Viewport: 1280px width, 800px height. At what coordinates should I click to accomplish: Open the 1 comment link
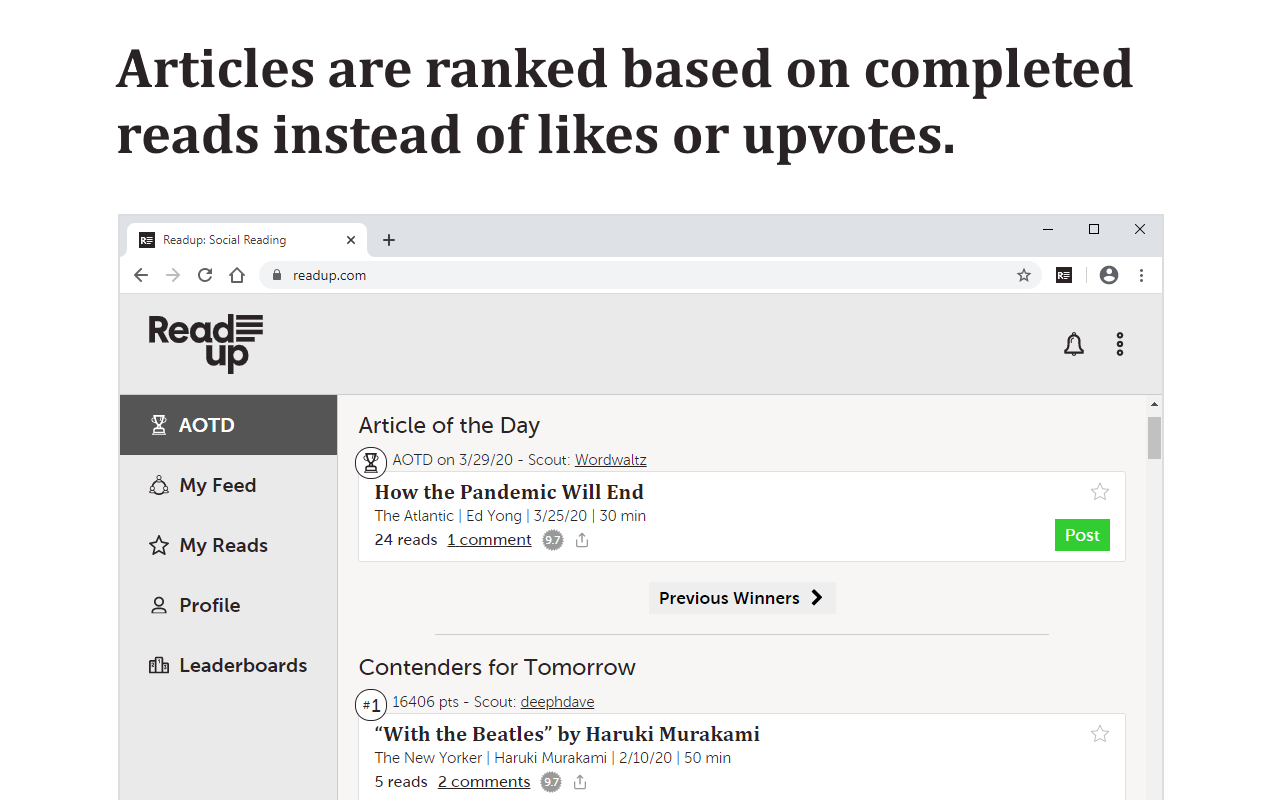pos(489,540)
